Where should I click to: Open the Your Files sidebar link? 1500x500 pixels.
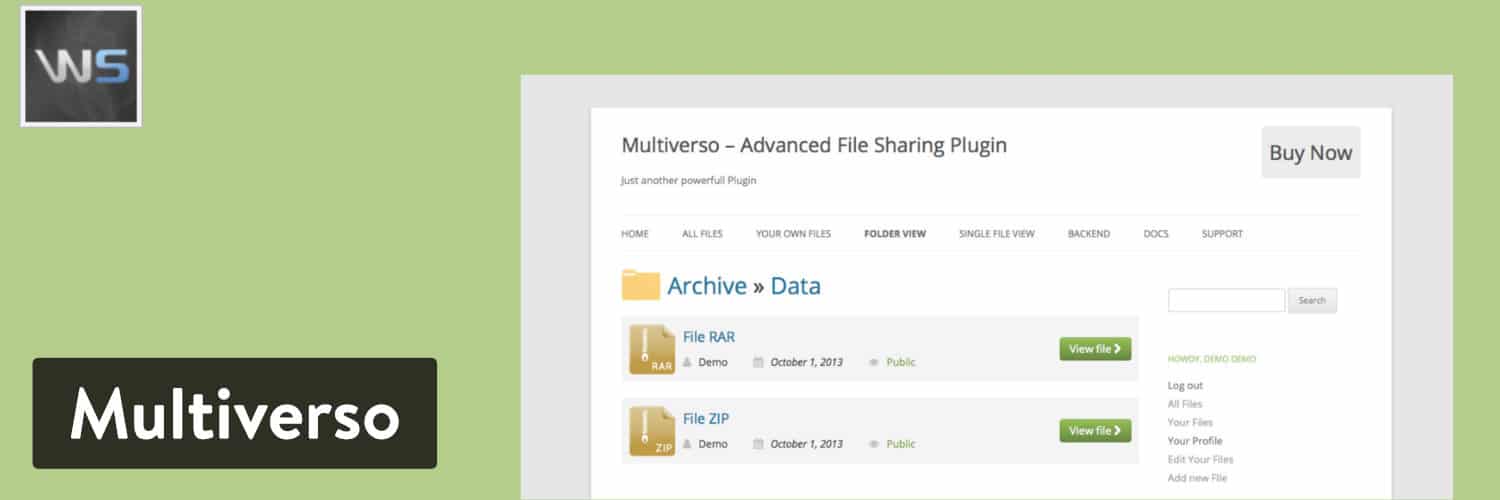(1190, 423)
